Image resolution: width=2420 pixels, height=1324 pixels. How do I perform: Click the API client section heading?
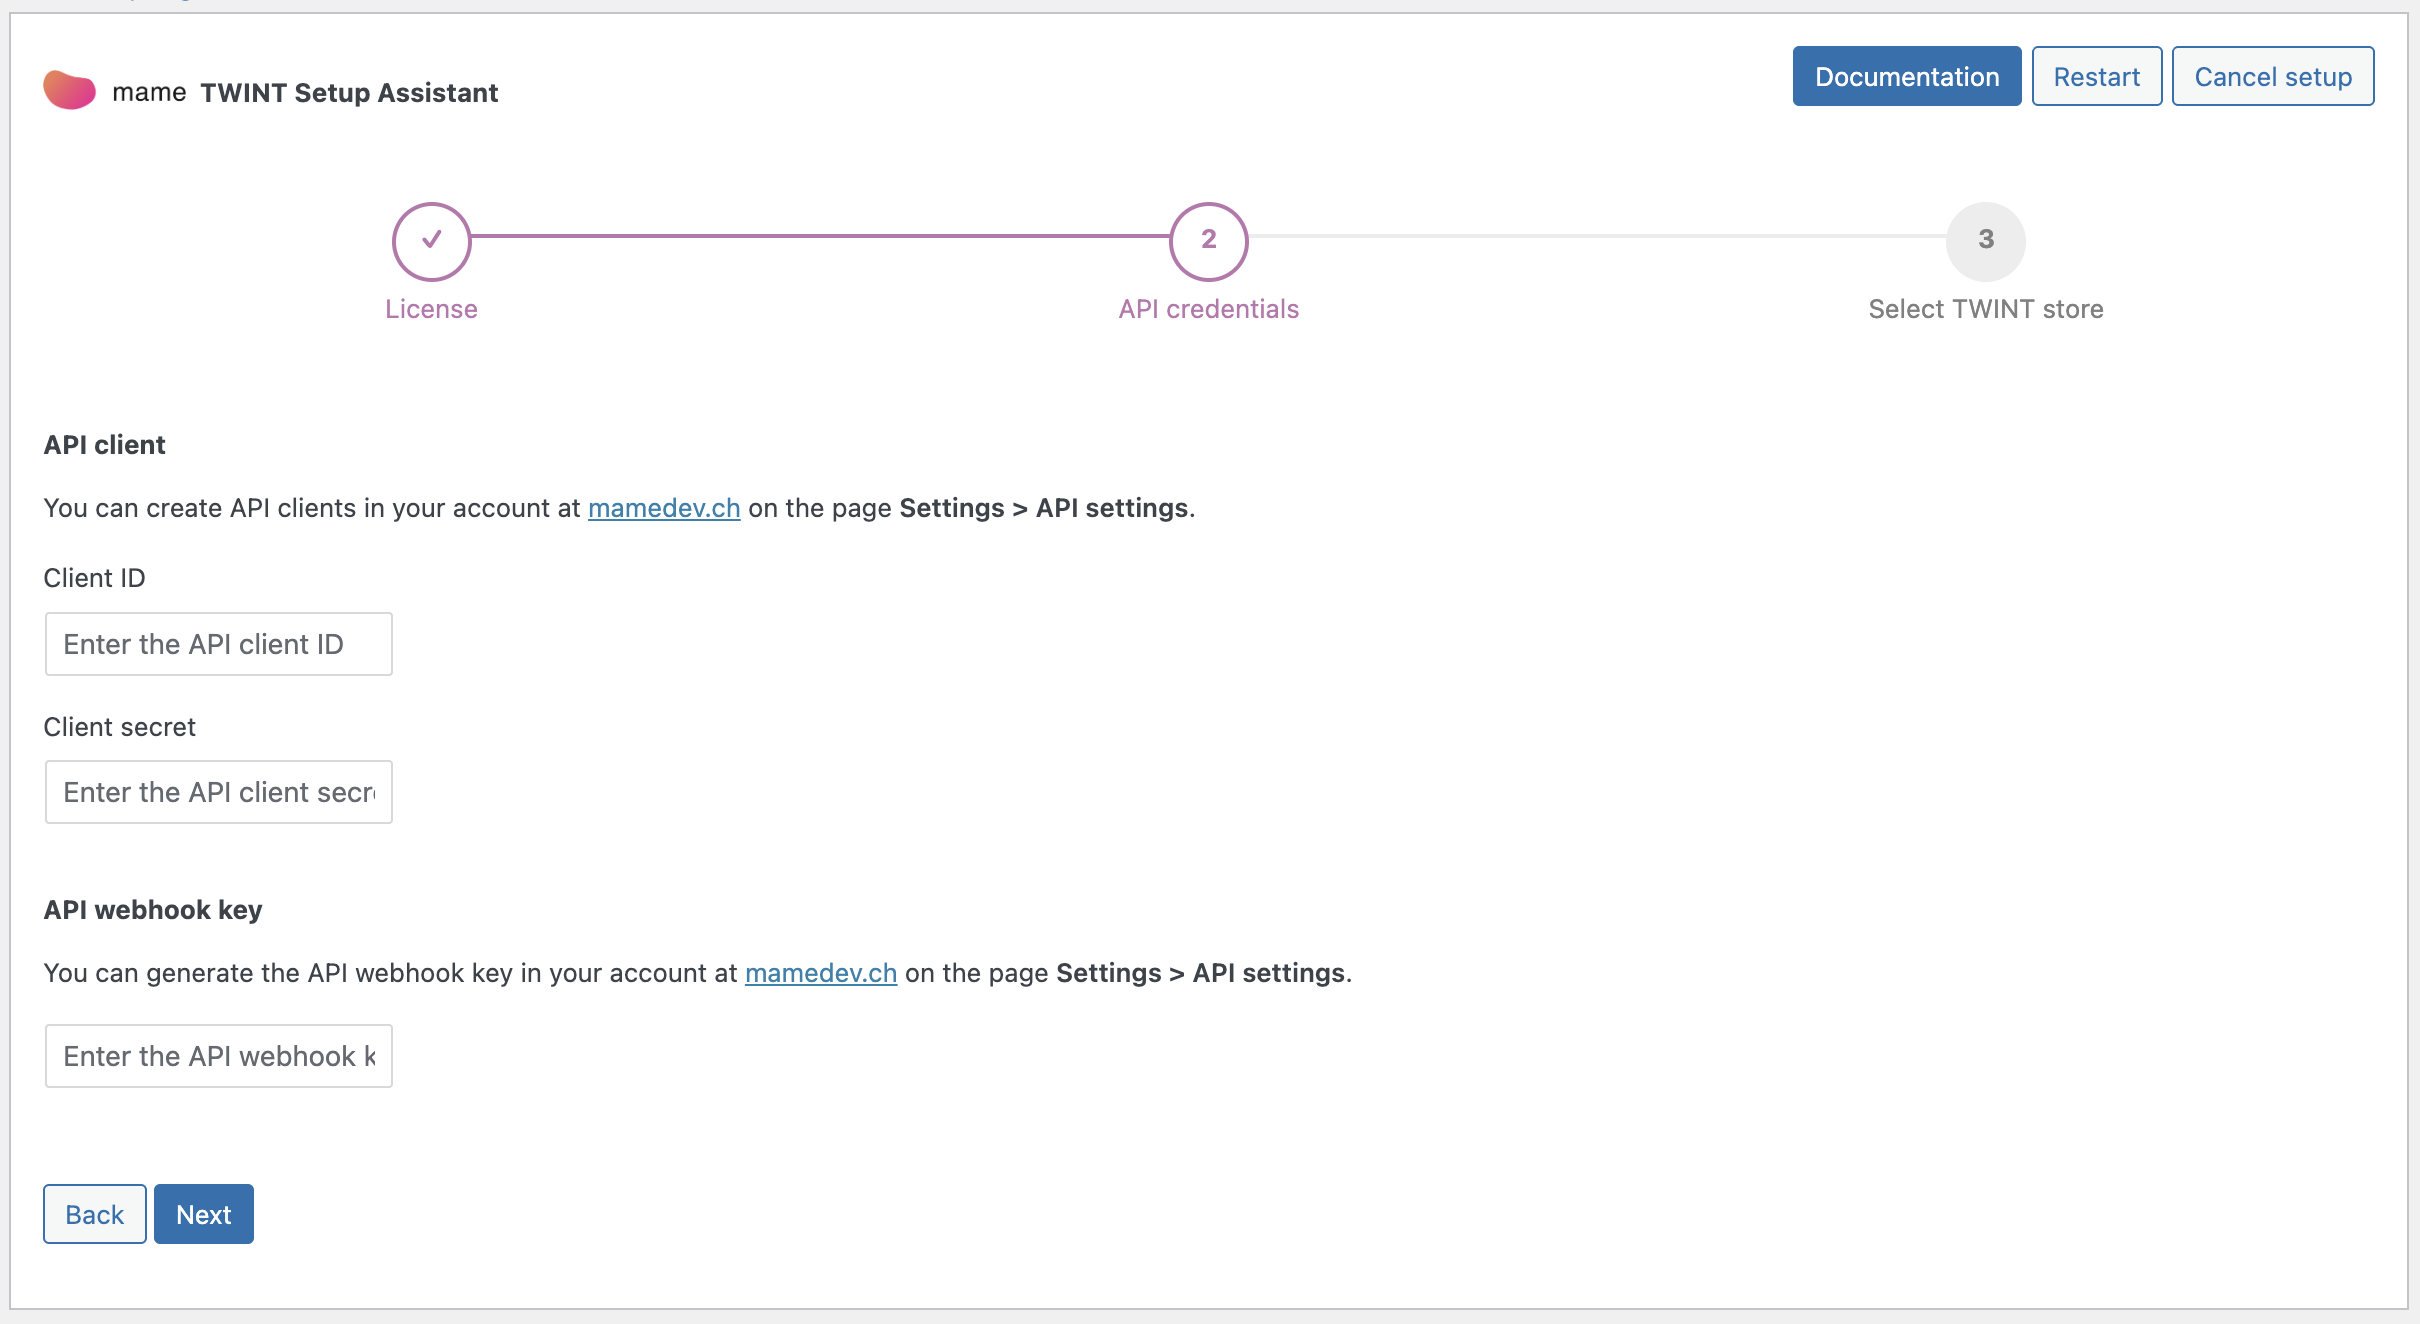pyautogui.click(x=104, y=445)
